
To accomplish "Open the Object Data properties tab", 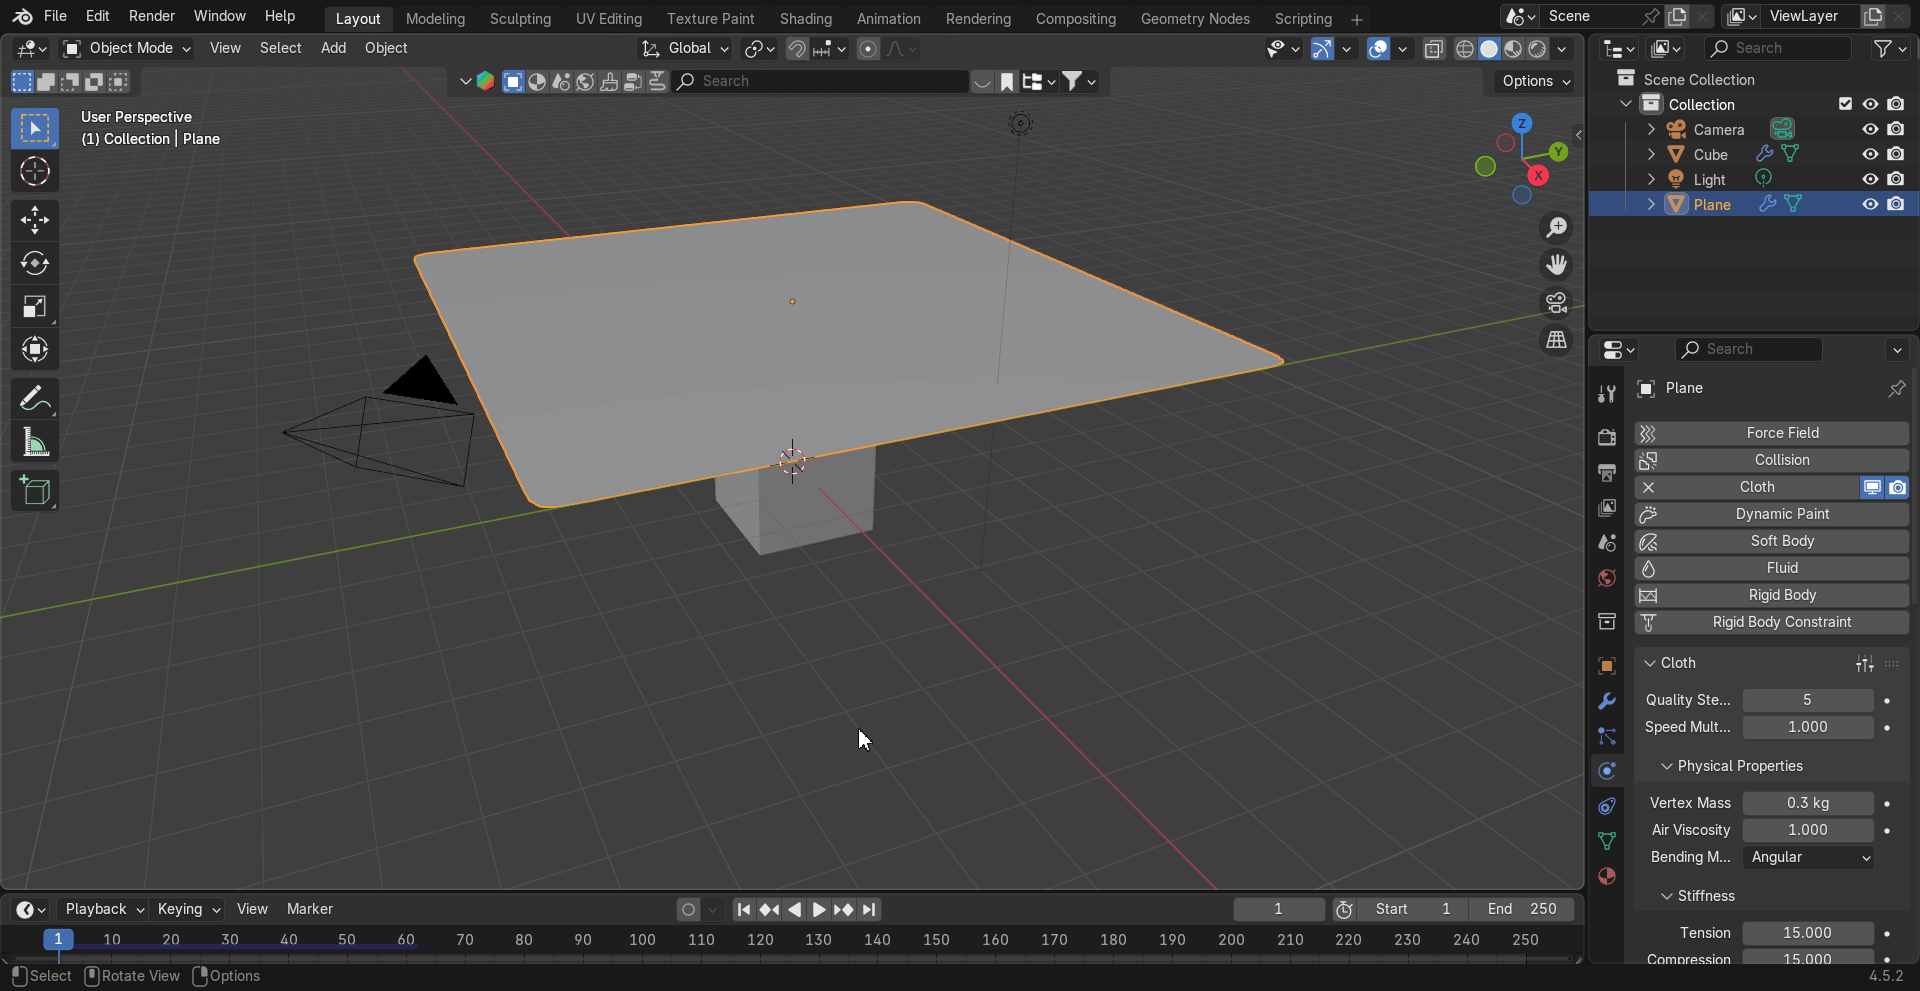I will 1607,841.
